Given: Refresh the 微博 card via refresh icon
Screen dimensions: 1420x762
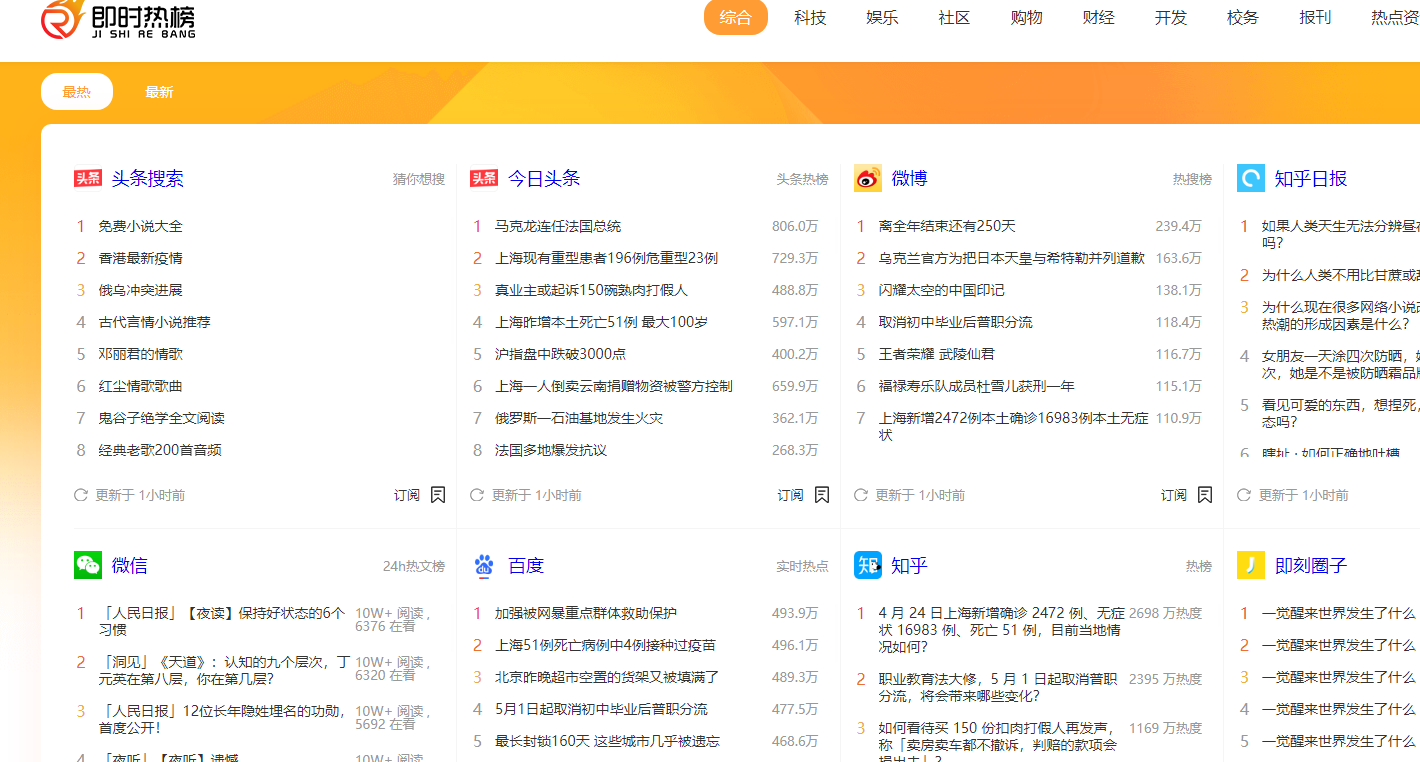Looking at the screenshot, I should (861, 495).
